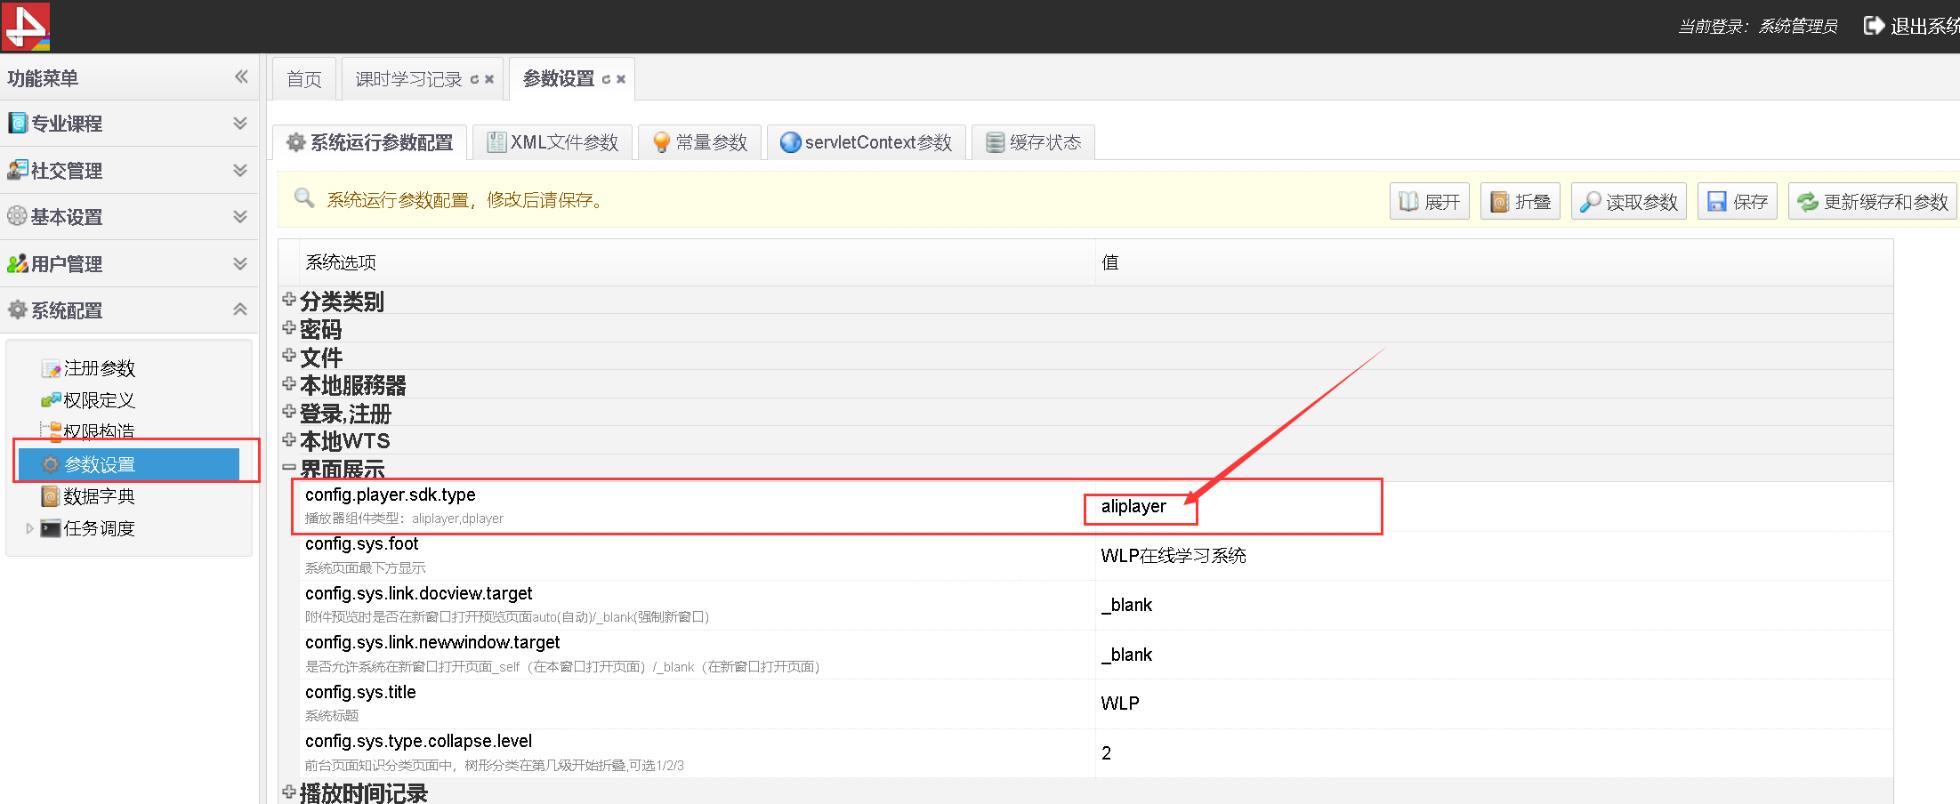The image size is (1960, 804).
Task: Click the config.player.sdk.type label
Action: tap(390, 495)
